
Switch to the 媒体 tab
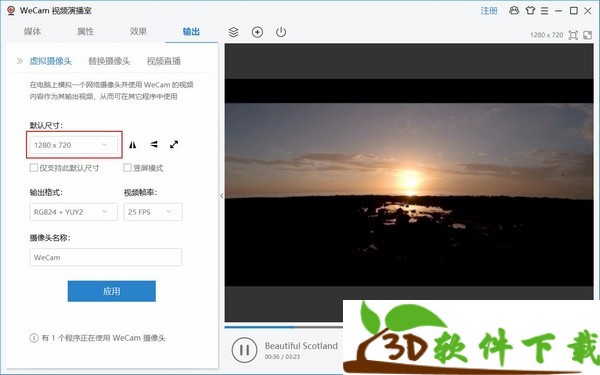[32, 31]
